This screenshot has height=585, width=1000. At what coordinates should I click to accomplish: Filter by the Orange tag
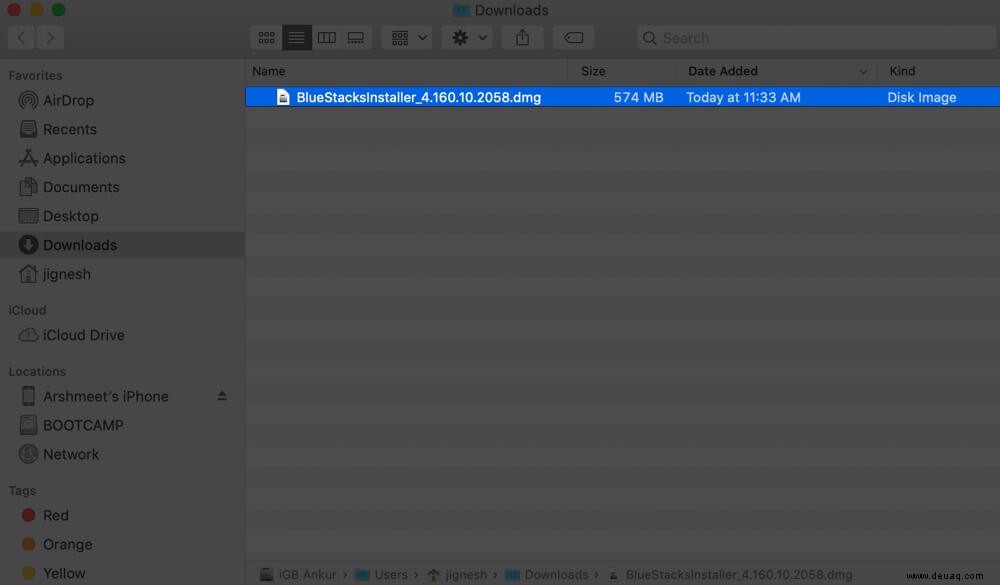click(x=68, y=545)
